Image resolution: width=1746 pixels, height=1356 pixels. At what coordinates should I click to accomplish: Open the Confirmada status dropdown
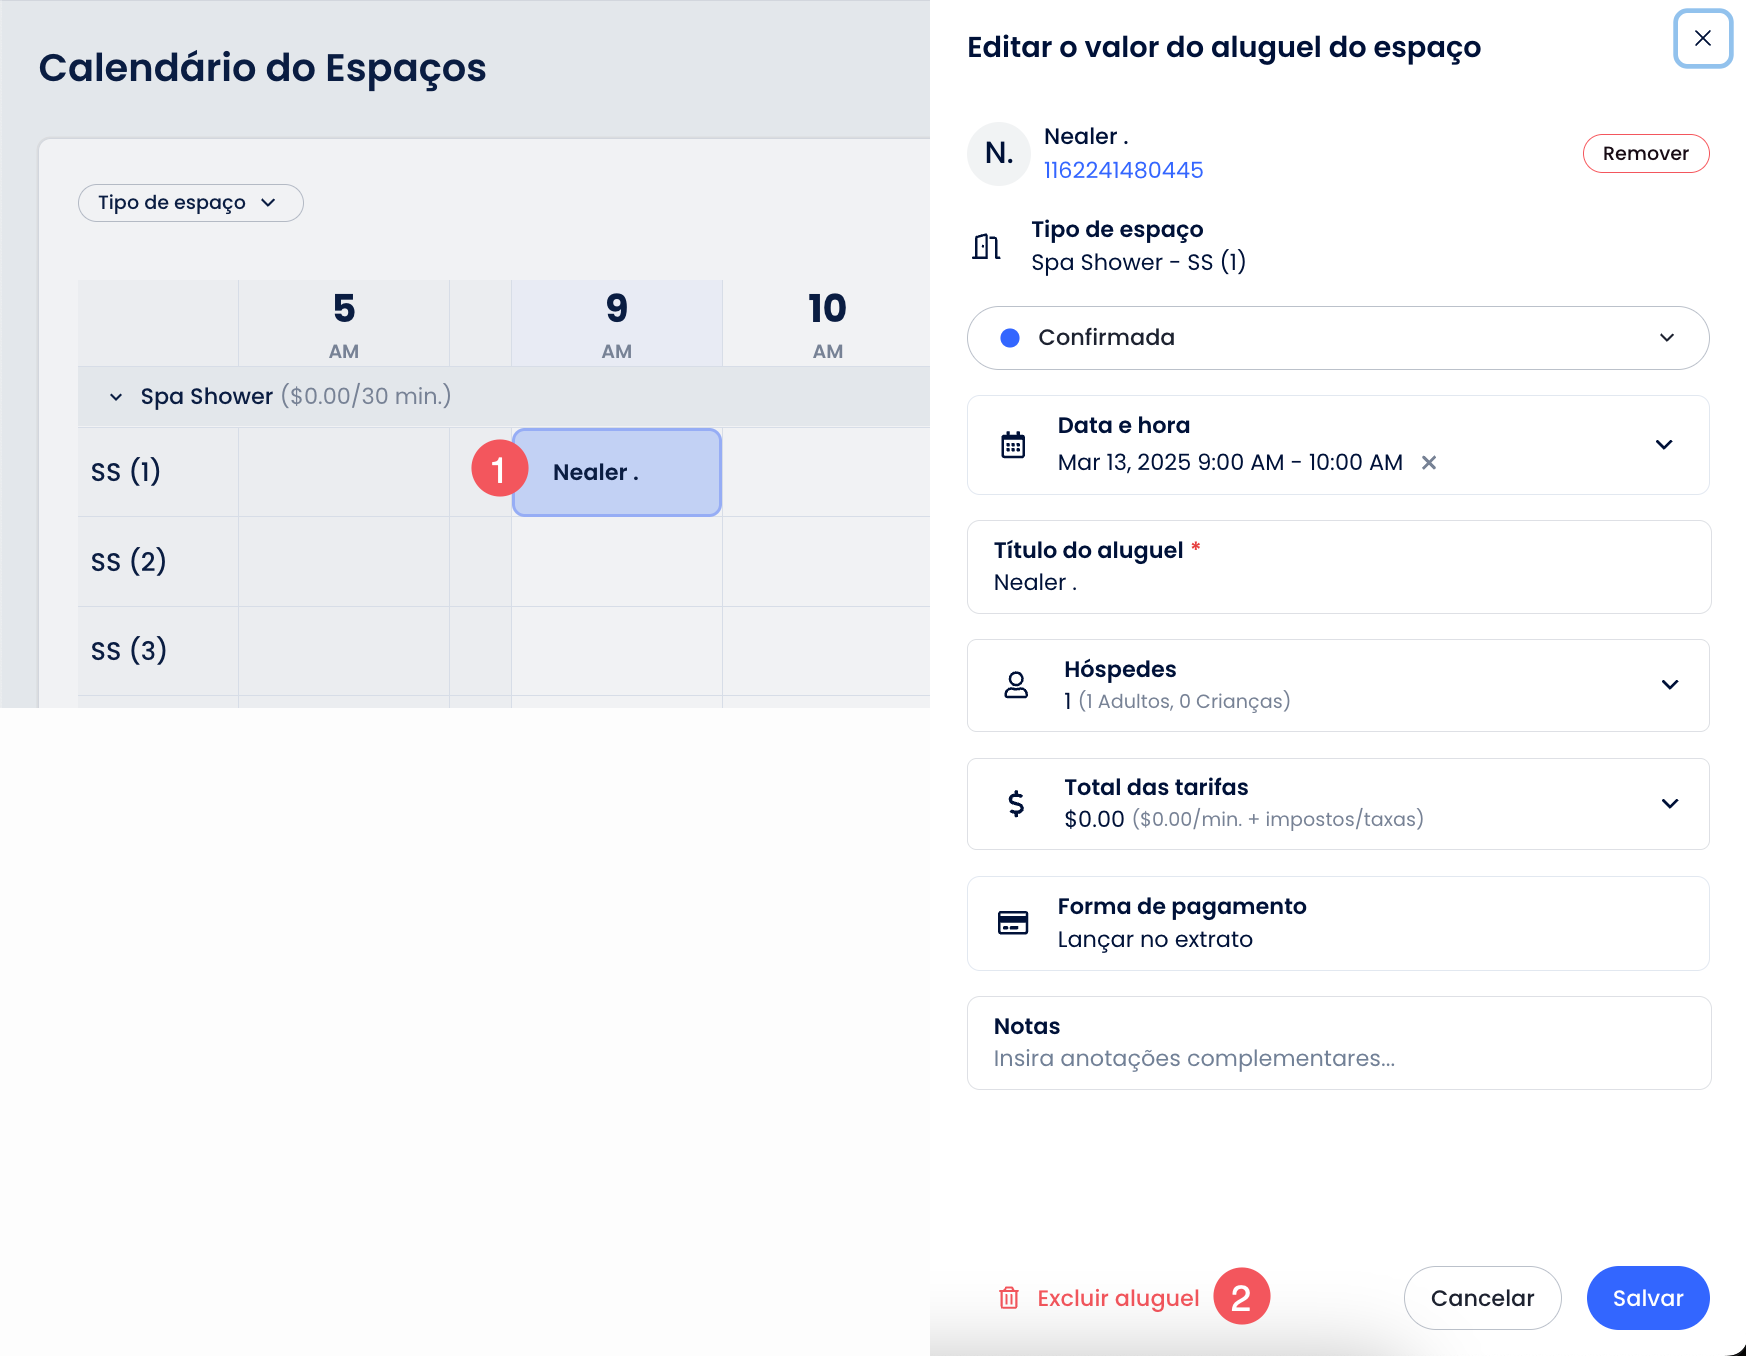tap(1337, 338)
